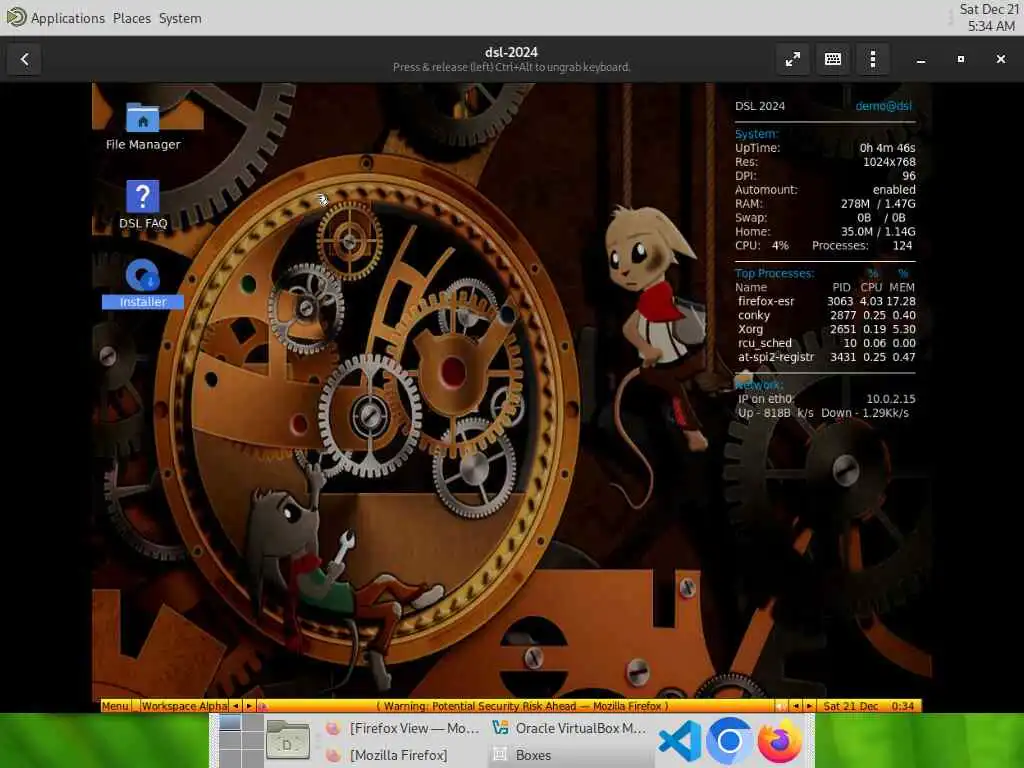Screen dimensions: 1024x768
Task: Click the MATE logo icon in top panel
Action: click(16, 18)
